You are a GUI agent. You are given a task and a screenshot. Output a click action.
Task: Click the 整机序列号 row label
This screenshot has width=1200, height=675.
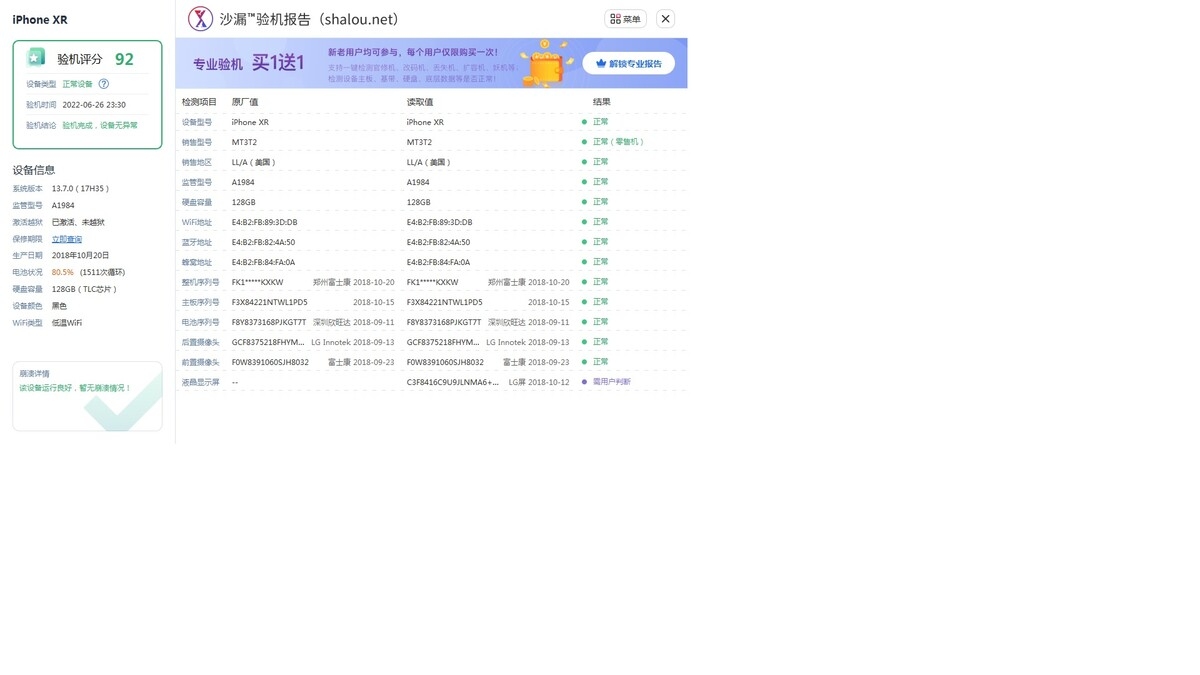click(200, 282)
